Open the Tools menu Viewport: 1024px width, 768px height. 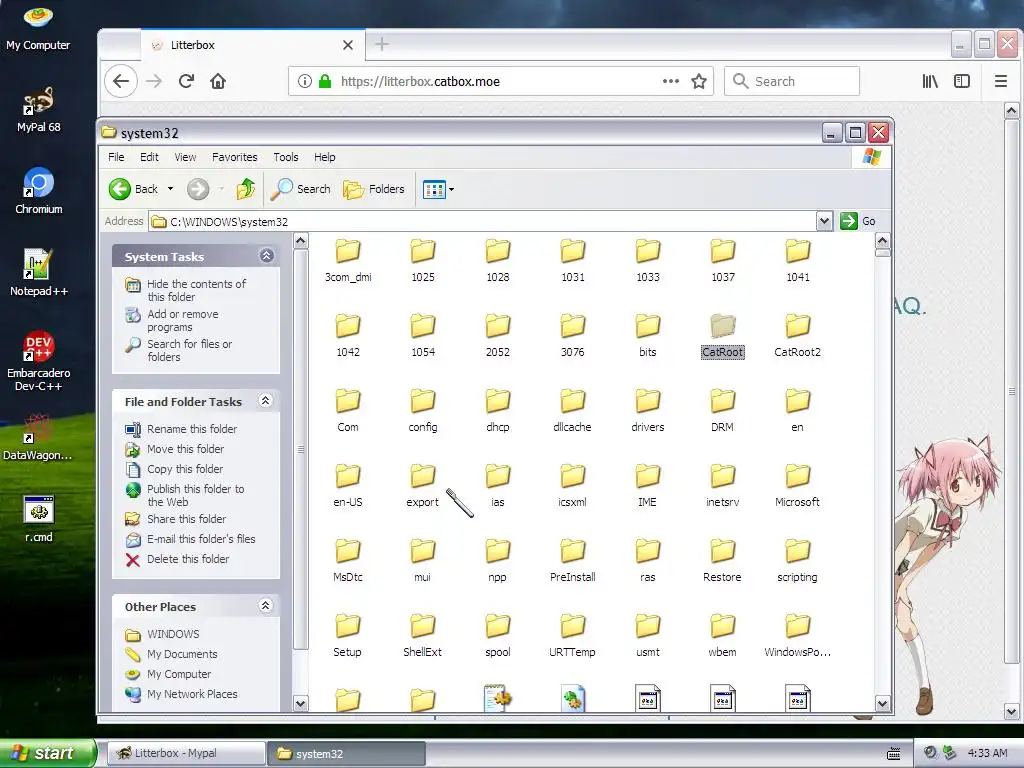tap(285, 157)
